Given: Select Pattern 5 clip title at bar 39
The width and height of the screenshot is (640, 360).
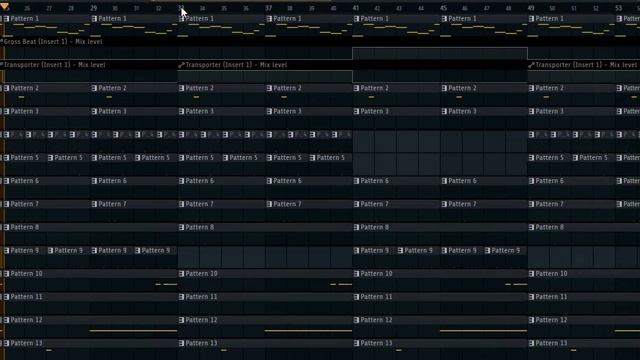Looking at the screenshot, I should pos(331,158).
